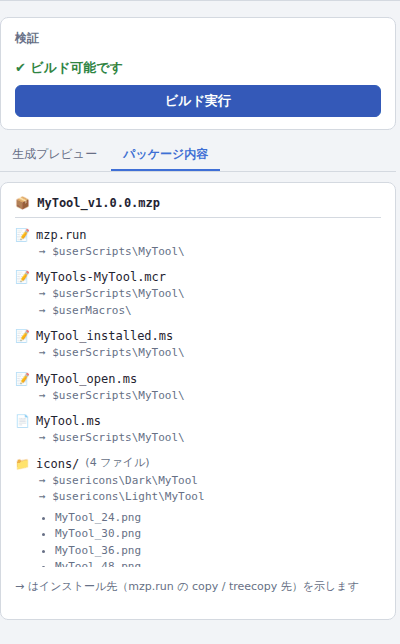This screenshot has width=400, height=644.
Task: Click MyTool_24.png in the icons list
Action: [98, 517]
